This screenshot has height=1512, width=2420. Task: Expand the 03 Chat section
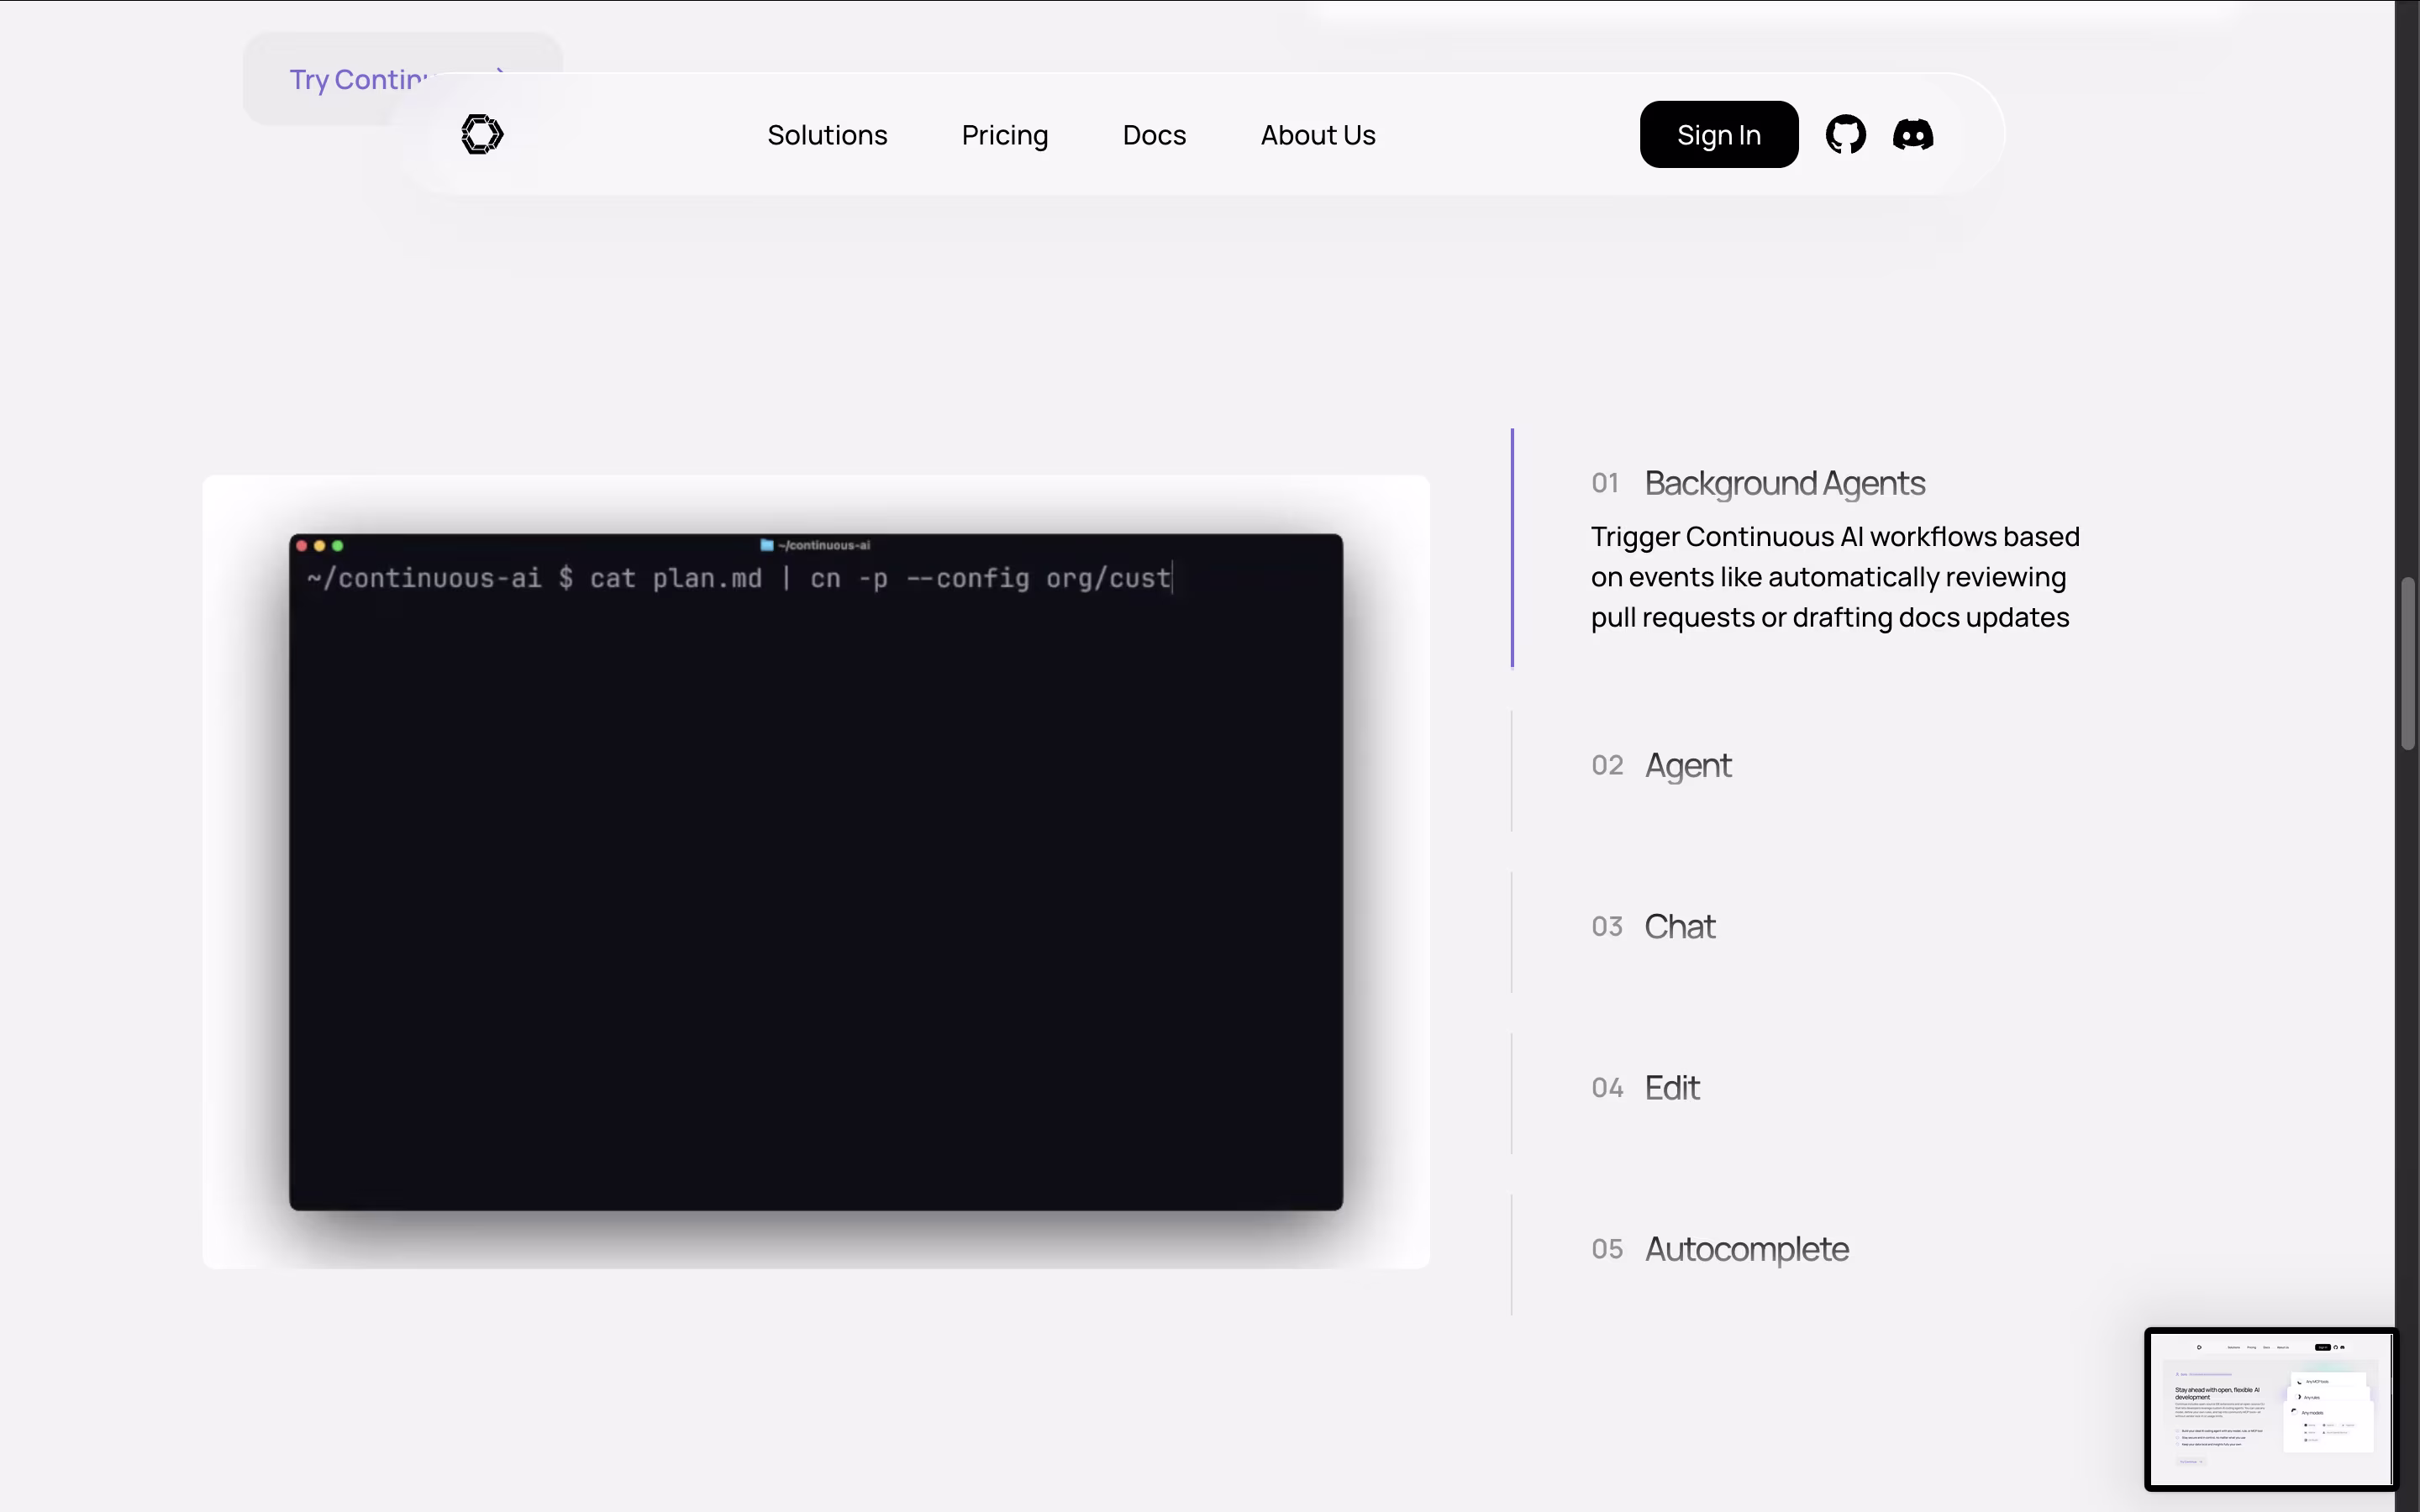coord(1653,927)
